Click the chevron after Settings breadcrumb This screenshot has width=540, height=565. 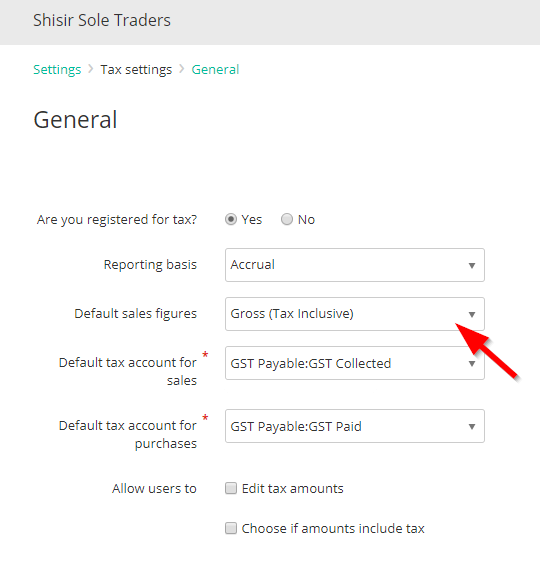pyautogui.click(x=91, y=68)
